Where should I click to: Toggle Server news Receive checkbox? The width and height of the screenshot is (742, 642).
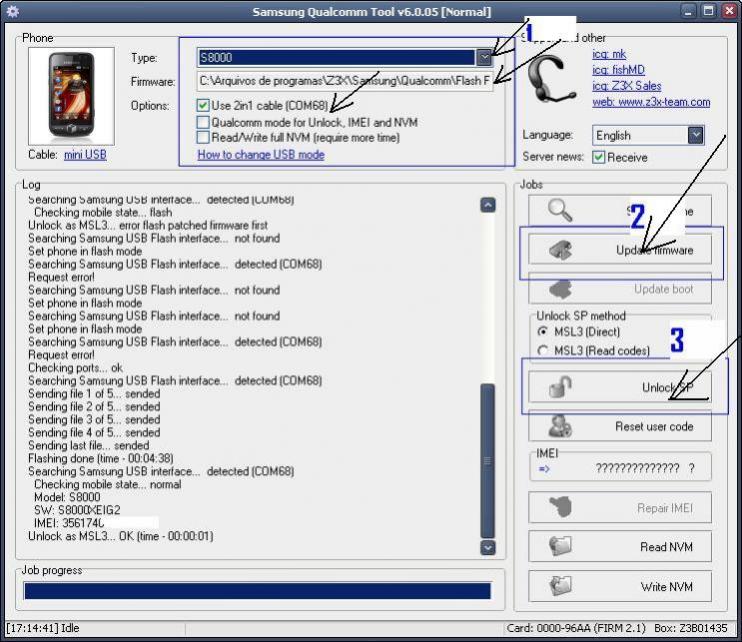click(599, 157)
